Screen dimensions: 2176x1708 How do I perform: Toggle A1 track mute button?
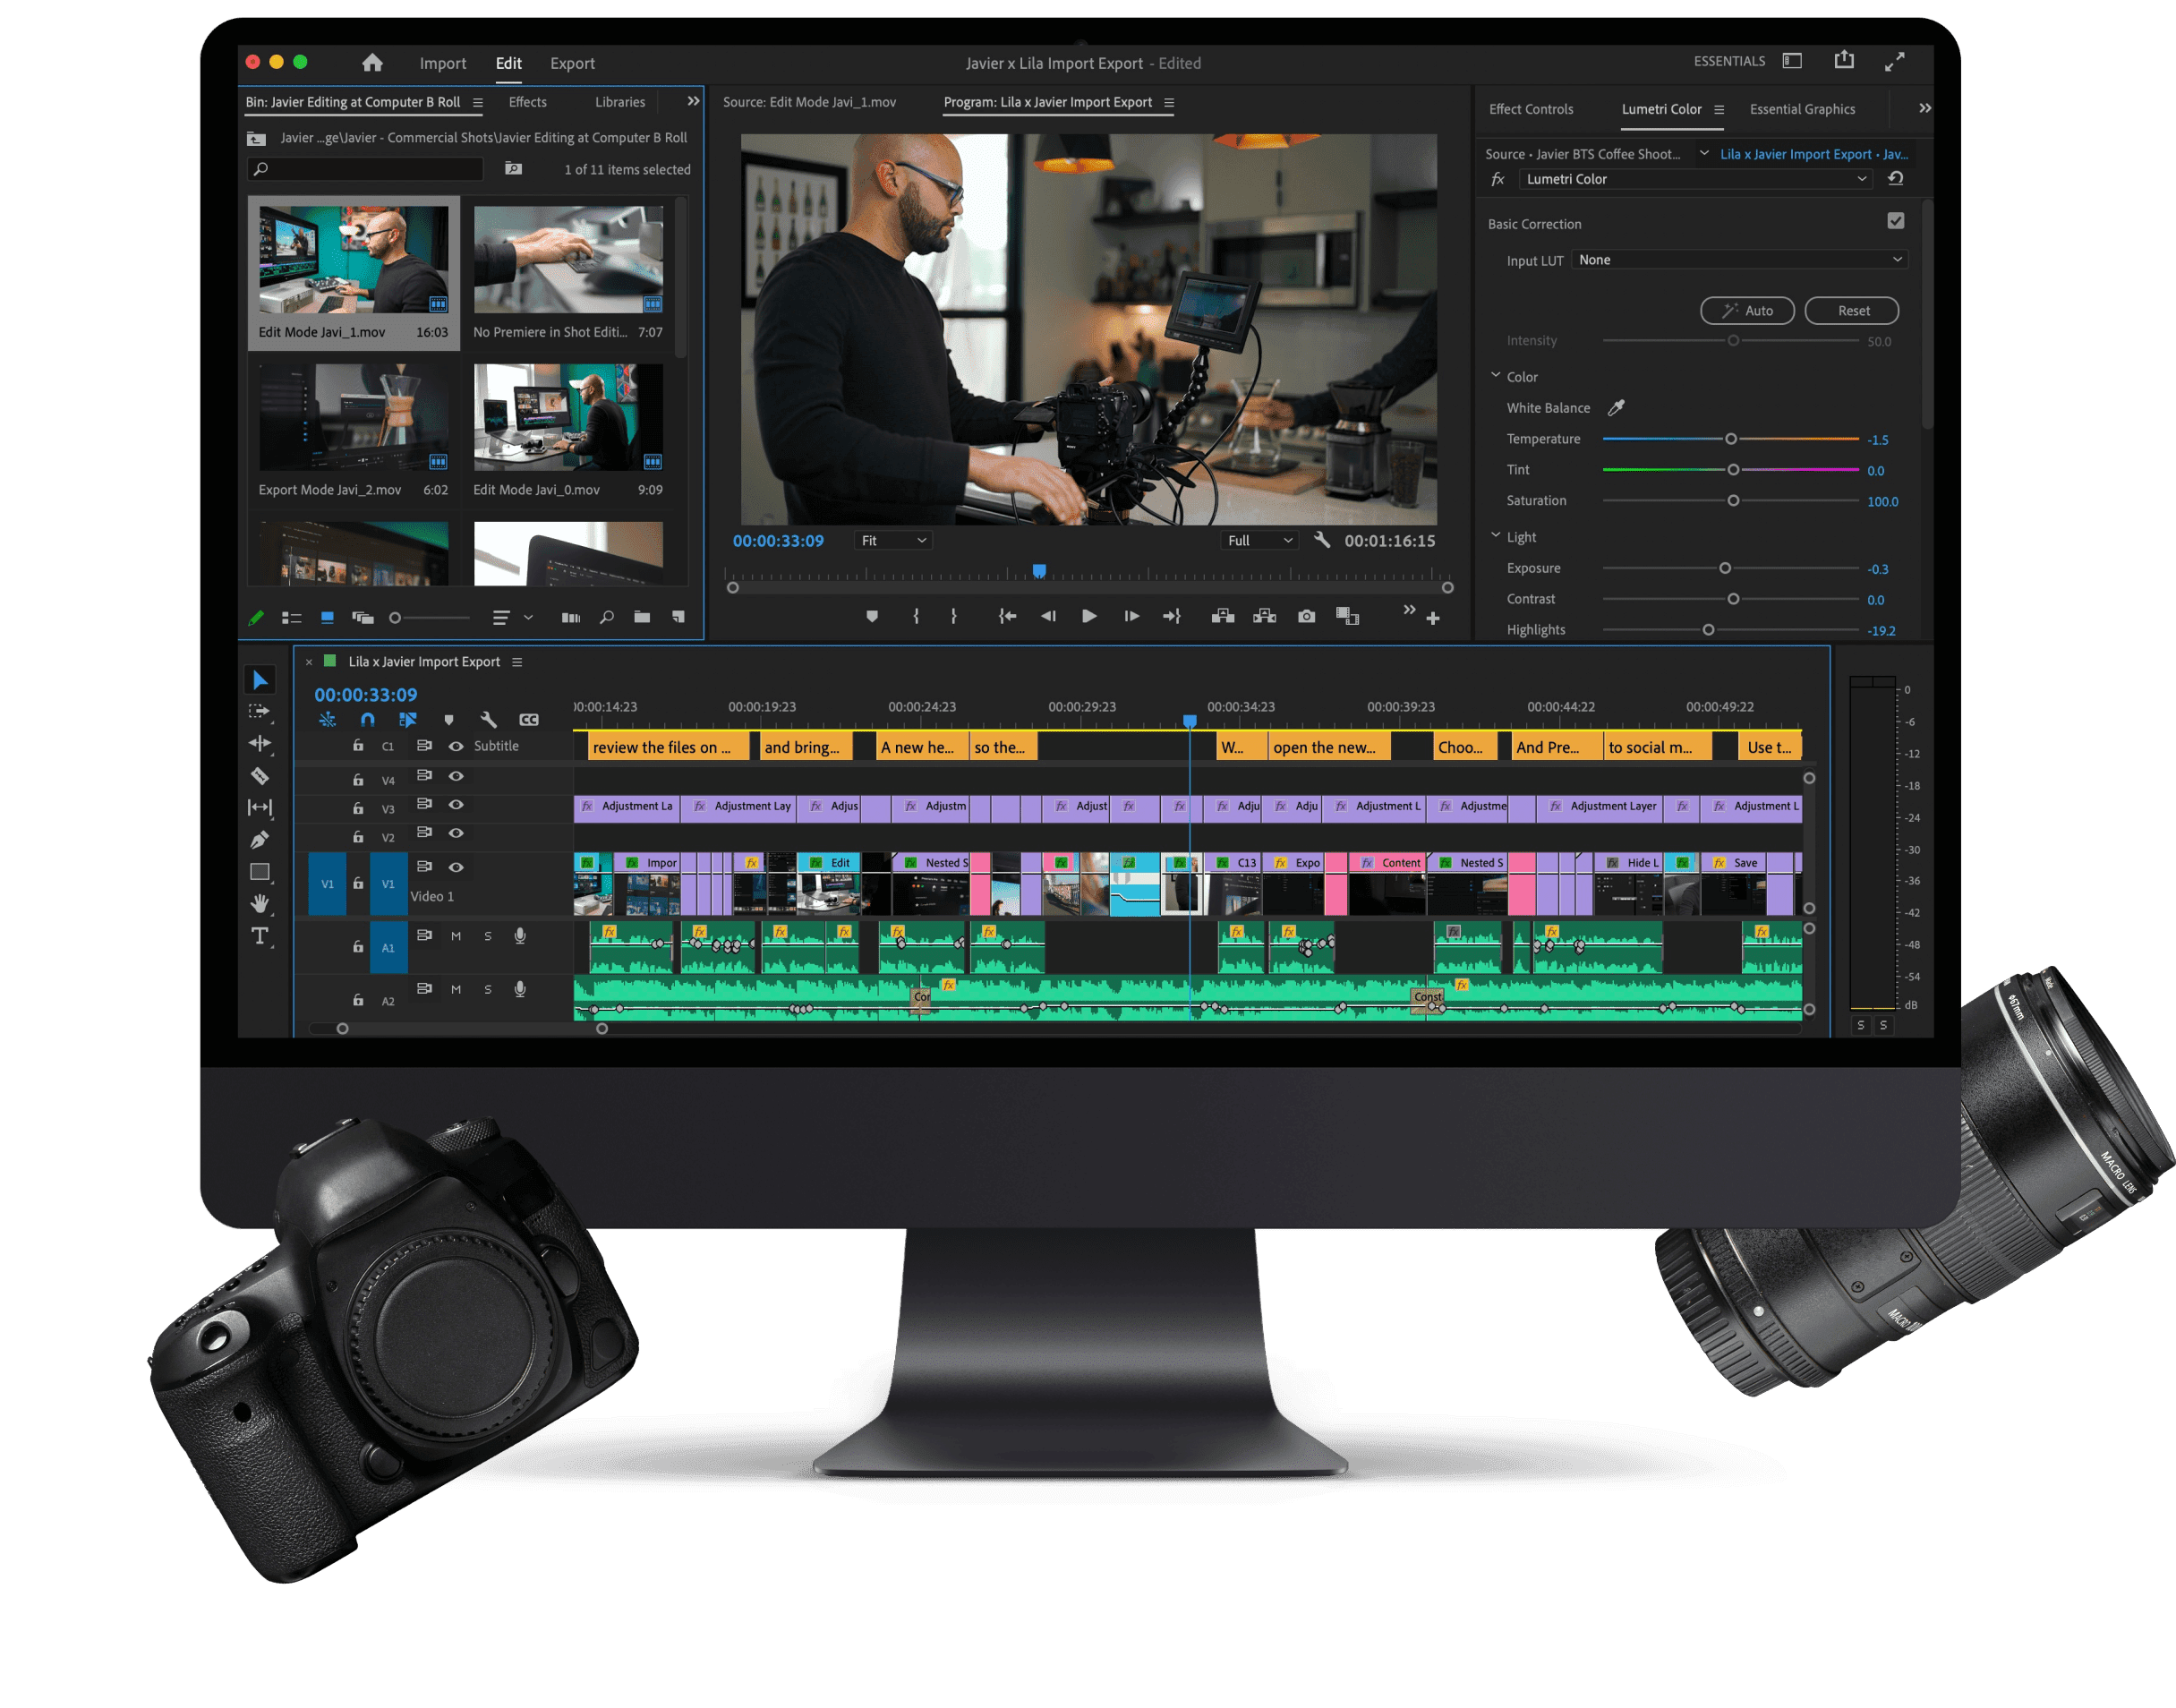click(x=457, y=936)
